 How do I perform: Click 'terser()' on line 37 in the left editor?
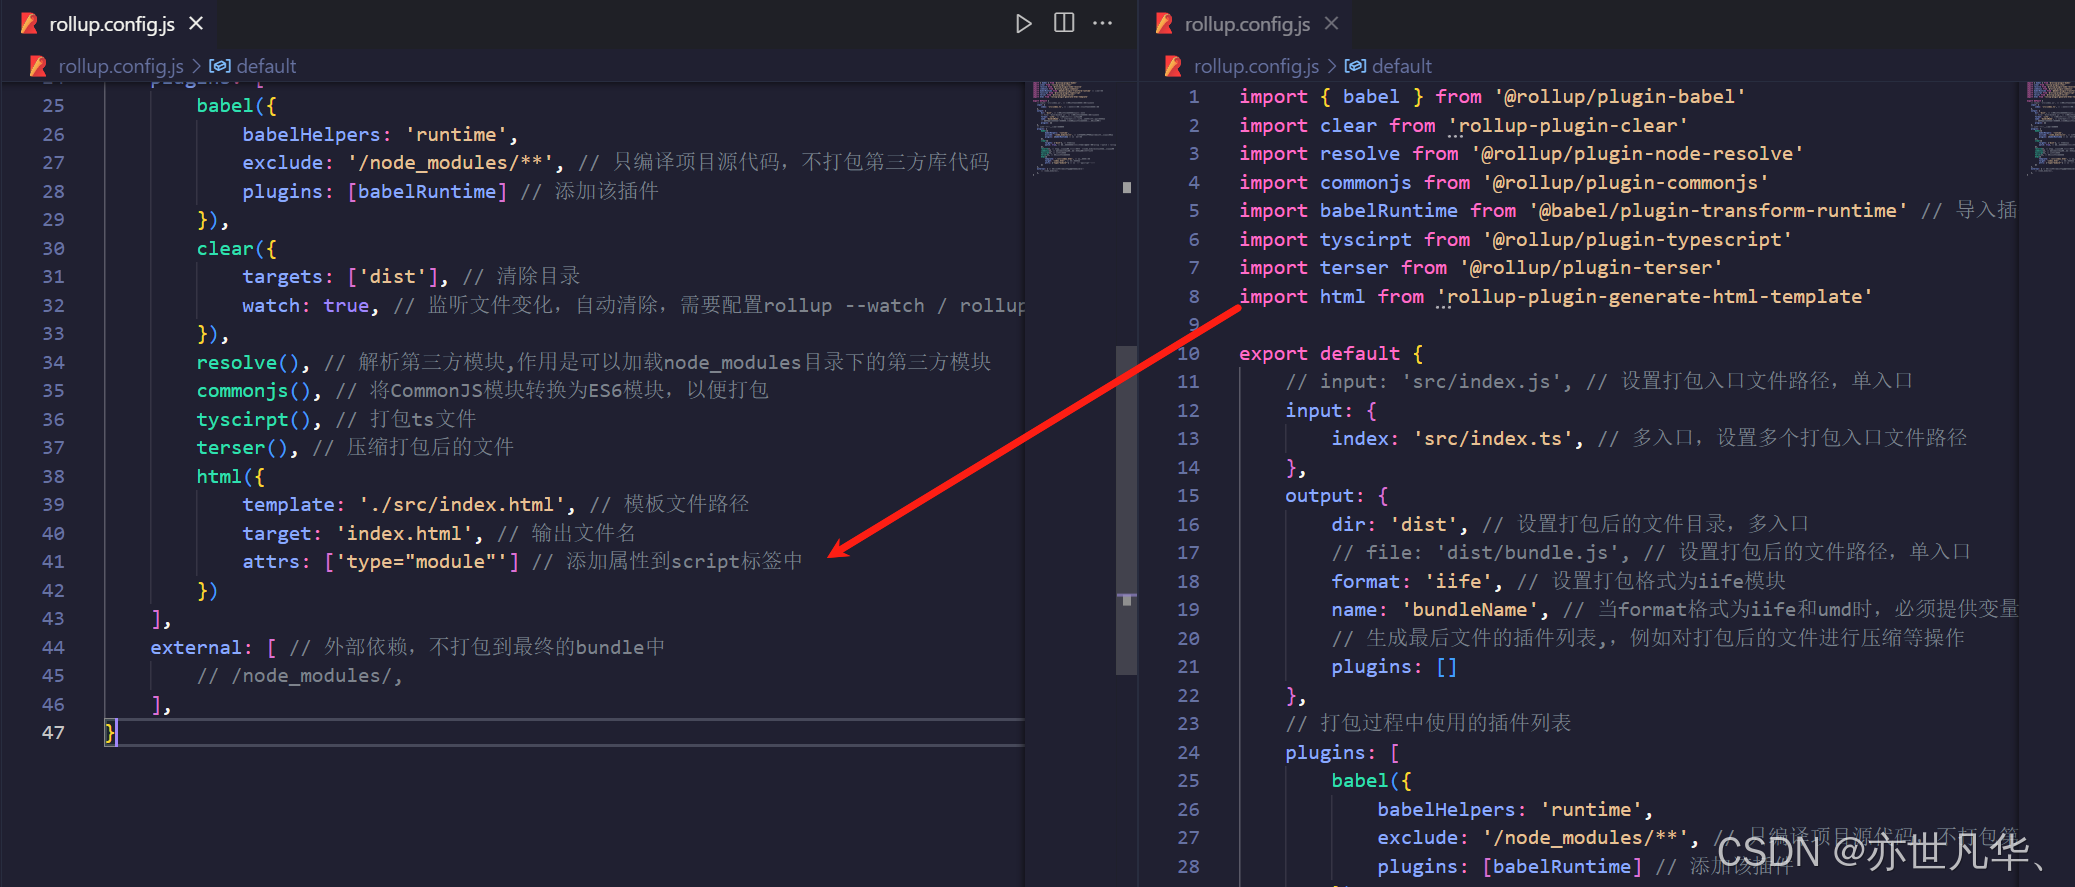click(x=242, y=448)
